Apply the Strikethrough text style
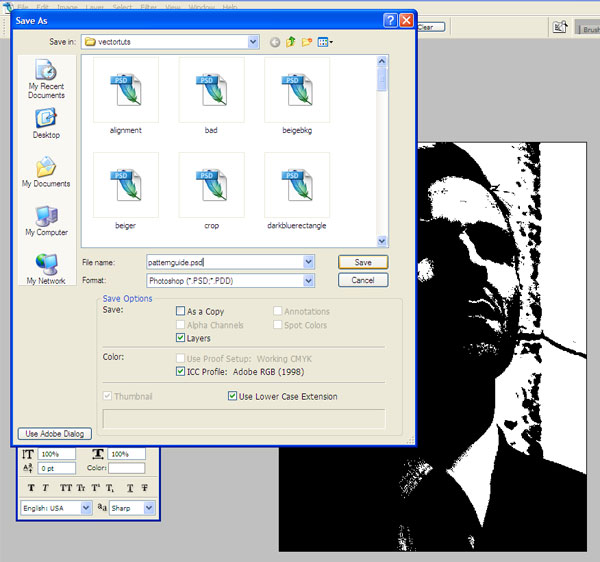The image size is (600, 562). tap(146, 488)
